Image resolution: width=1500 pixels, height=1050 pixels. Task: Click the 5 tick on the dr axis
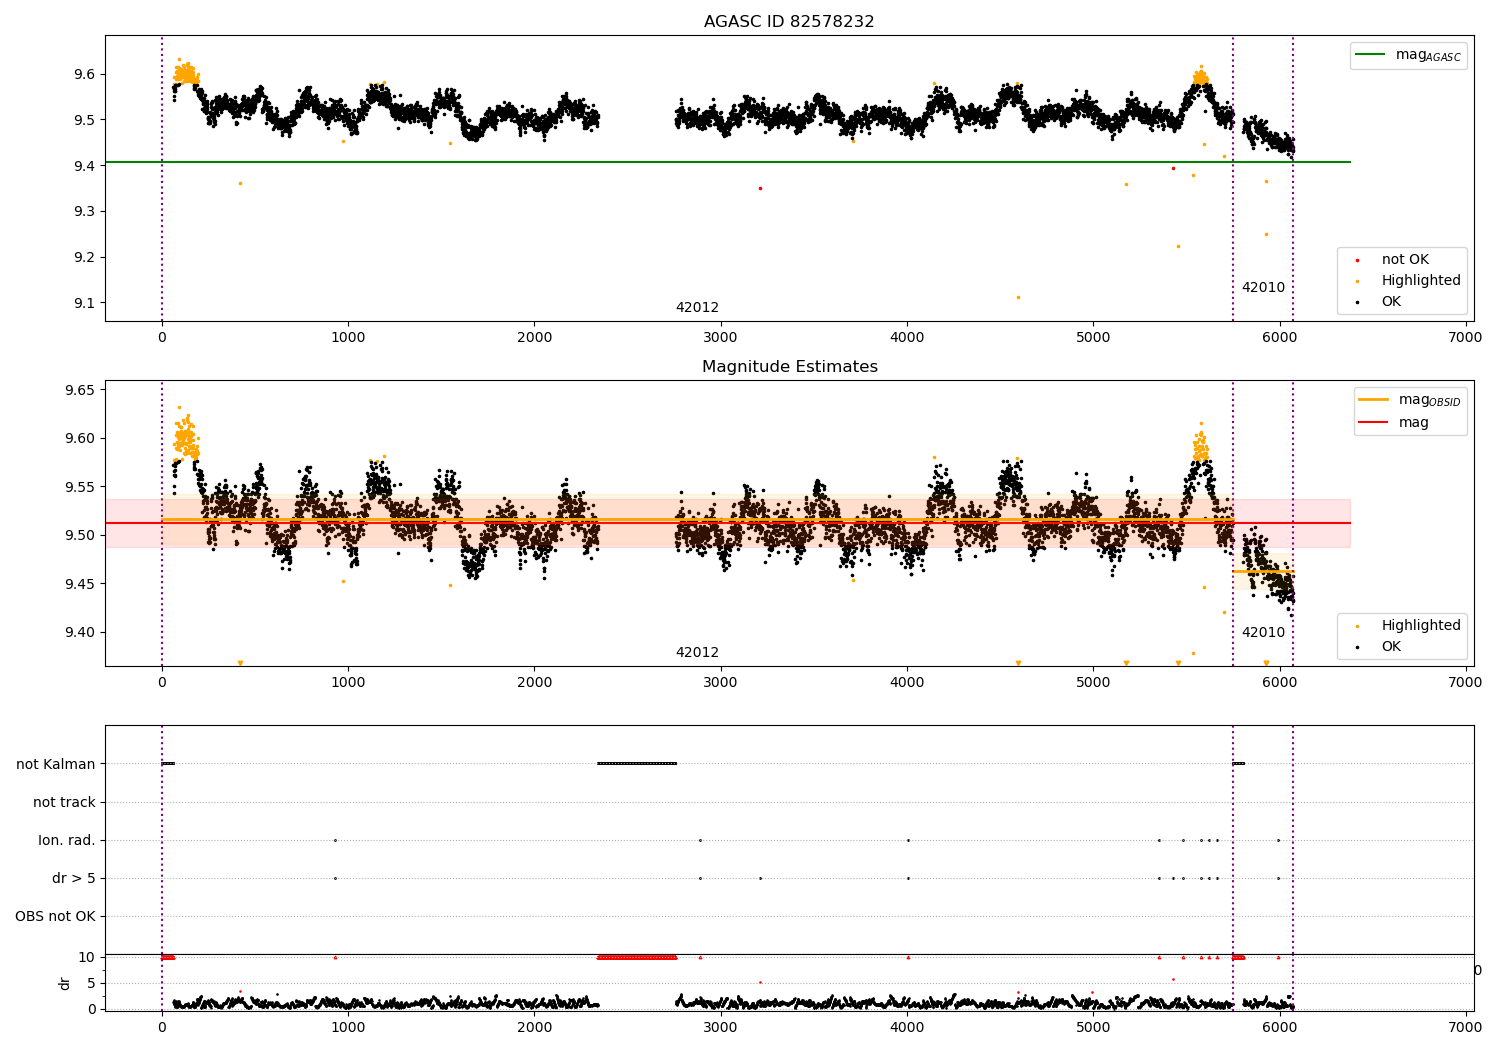(92, 983)
